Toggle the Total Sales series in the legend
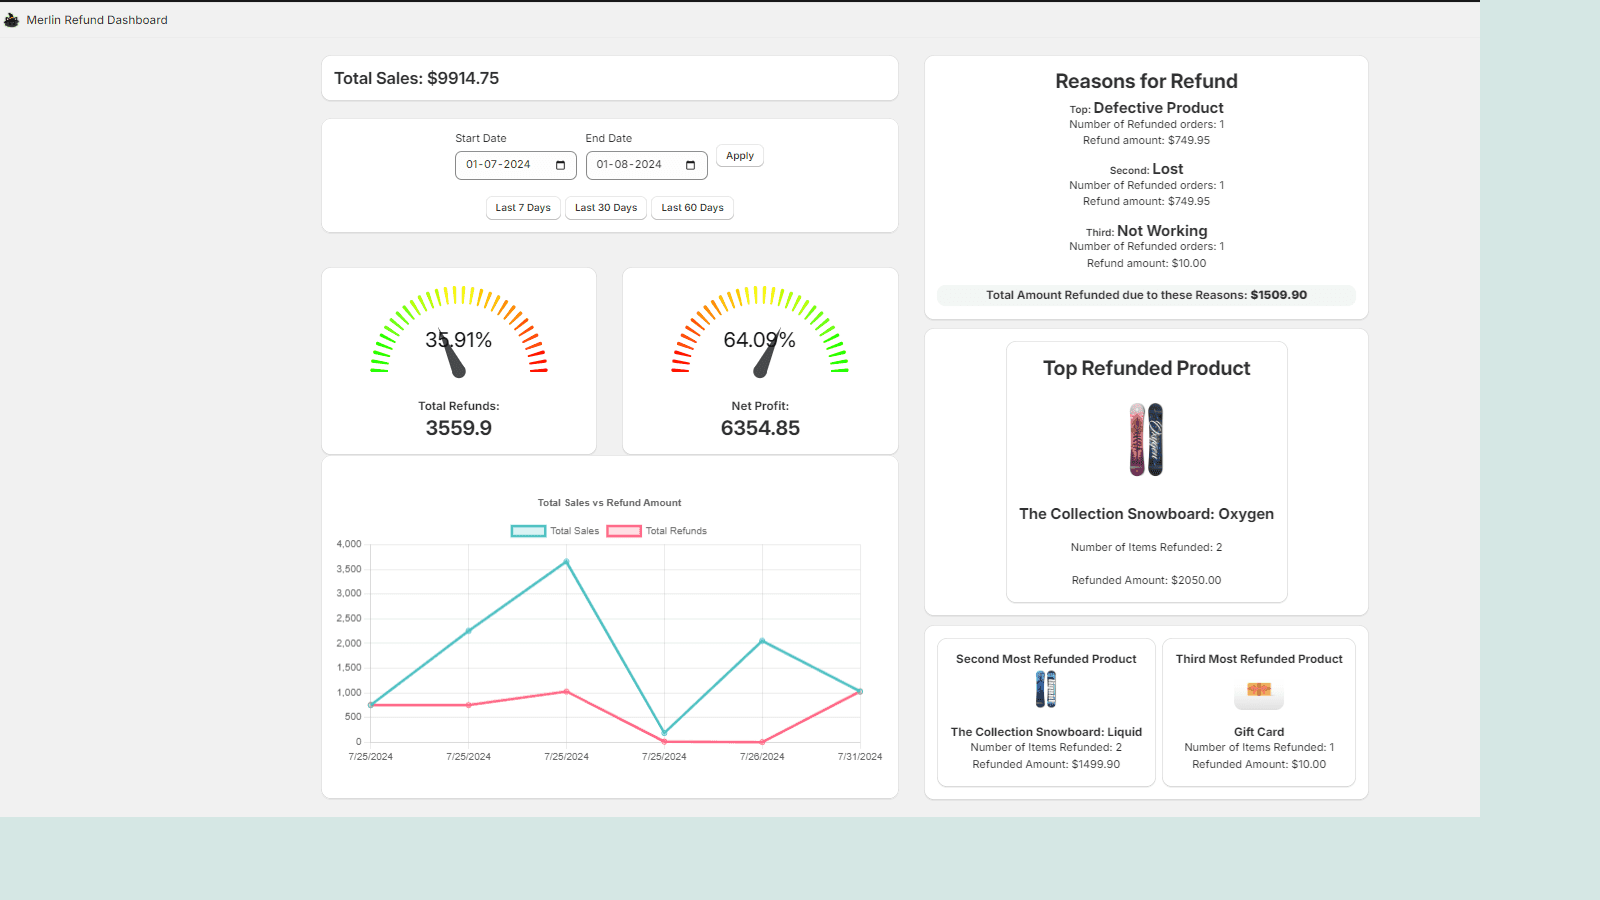 tap(554, 531)
